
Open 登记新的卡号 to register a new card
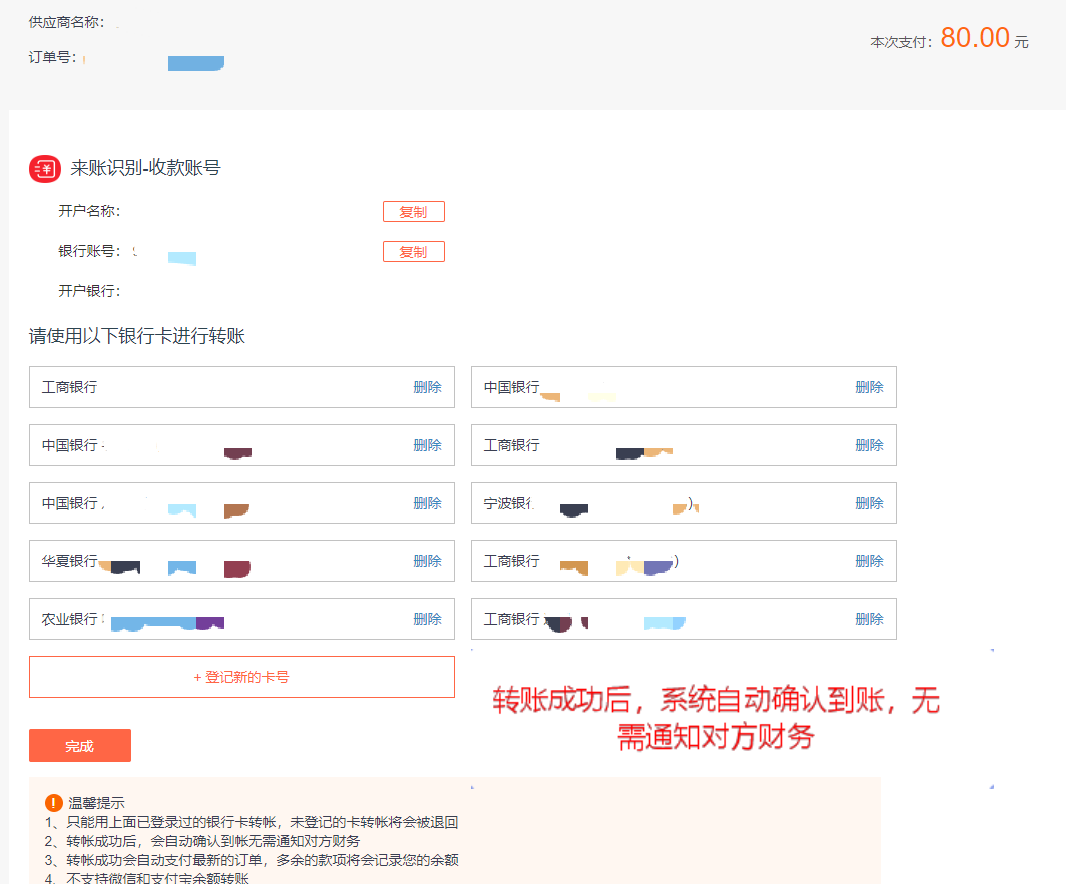tap(241, 677)
